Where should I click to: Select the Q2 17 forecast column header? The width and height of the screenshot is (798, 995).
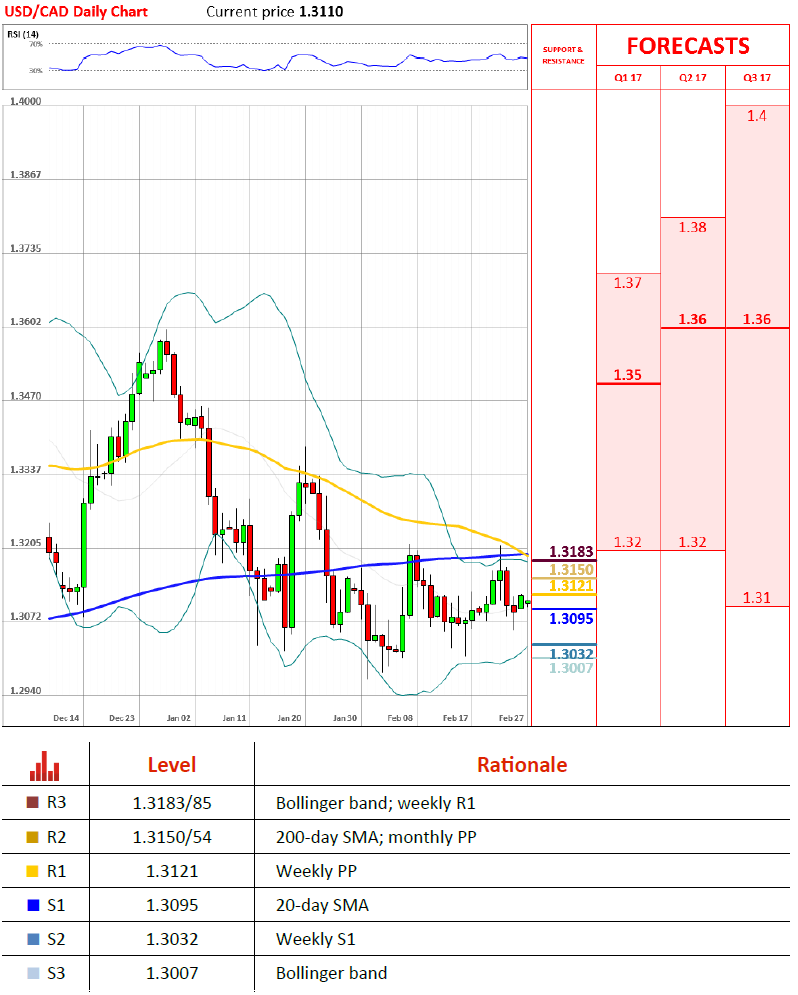692,77
